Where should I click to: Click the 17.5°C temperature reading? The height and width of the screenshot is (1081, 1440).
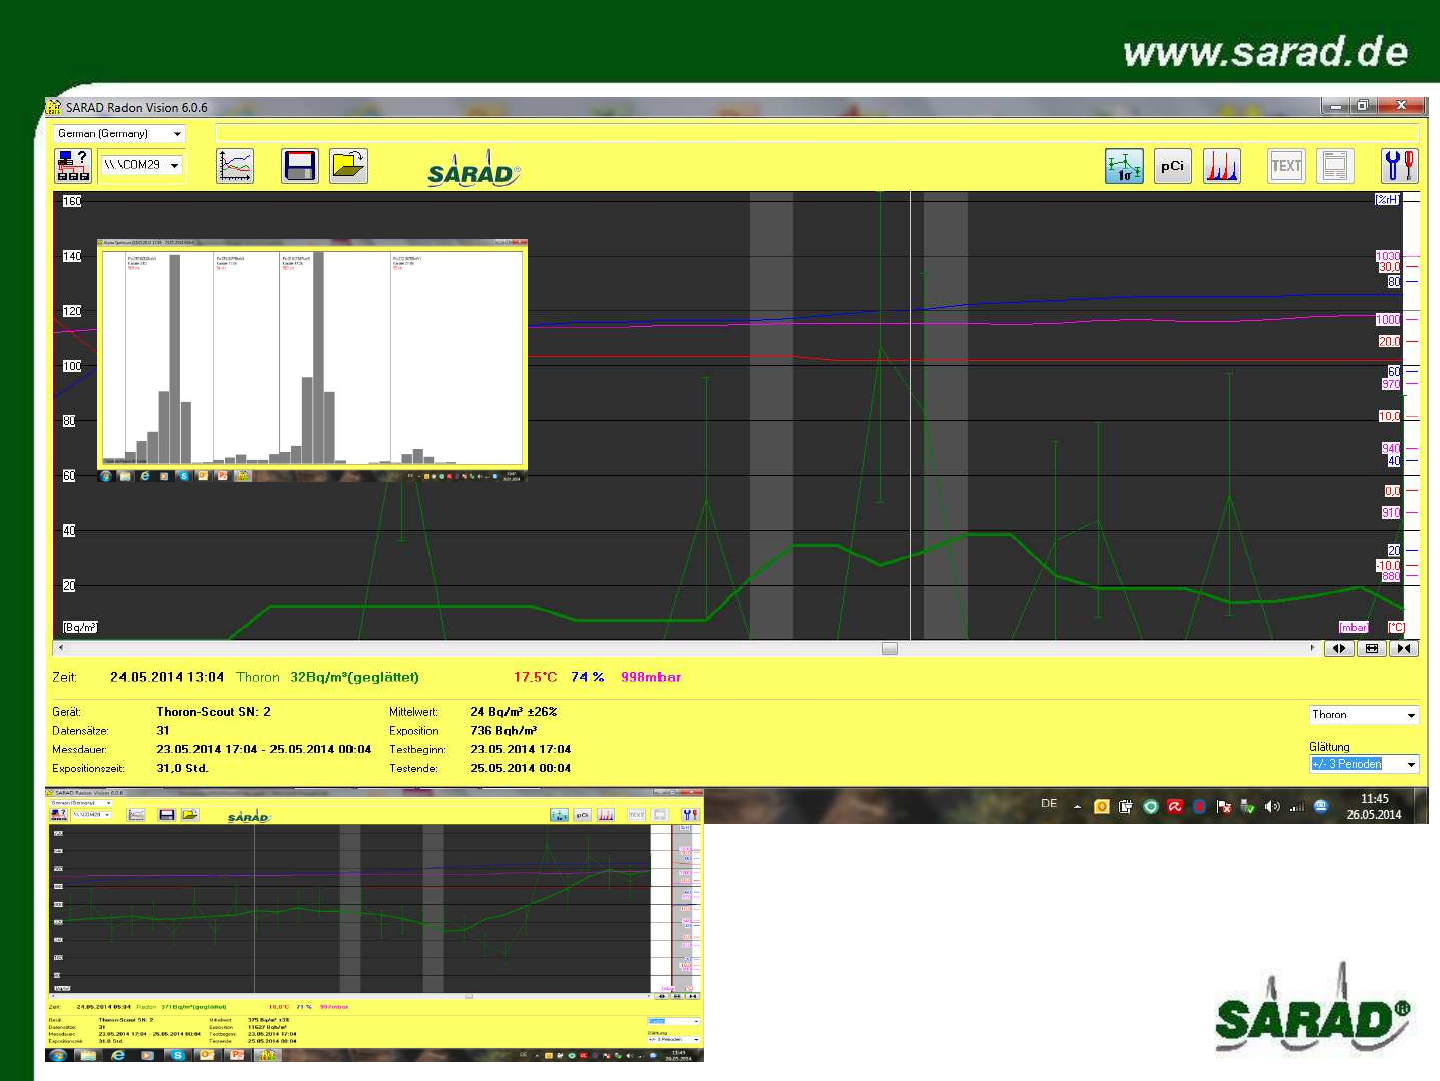(x=535, y=677)
